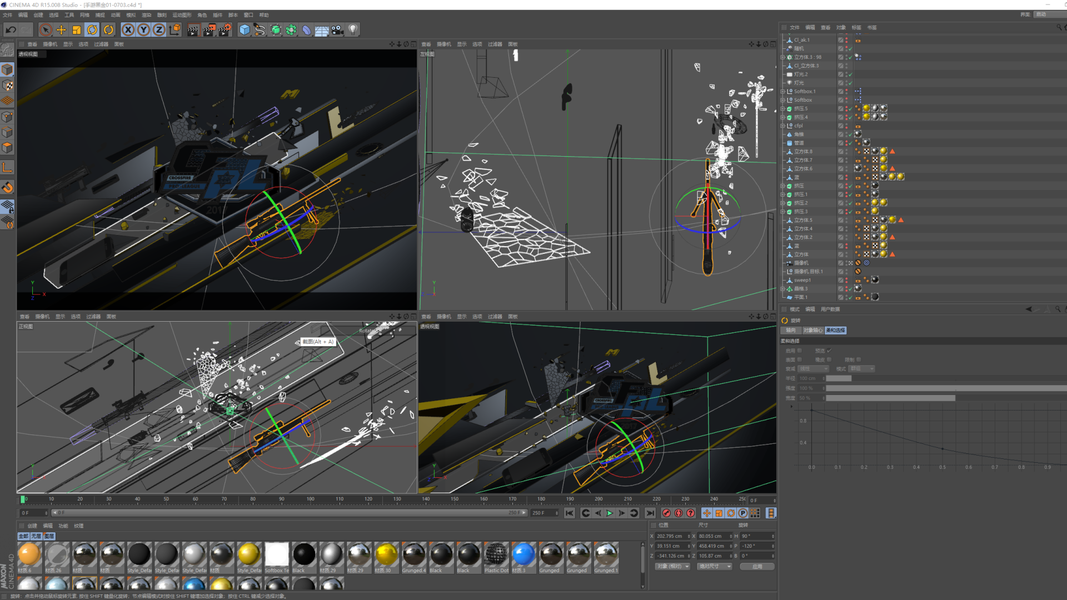Toggle enable checkmark for 平面.1

tap(849, 297)
